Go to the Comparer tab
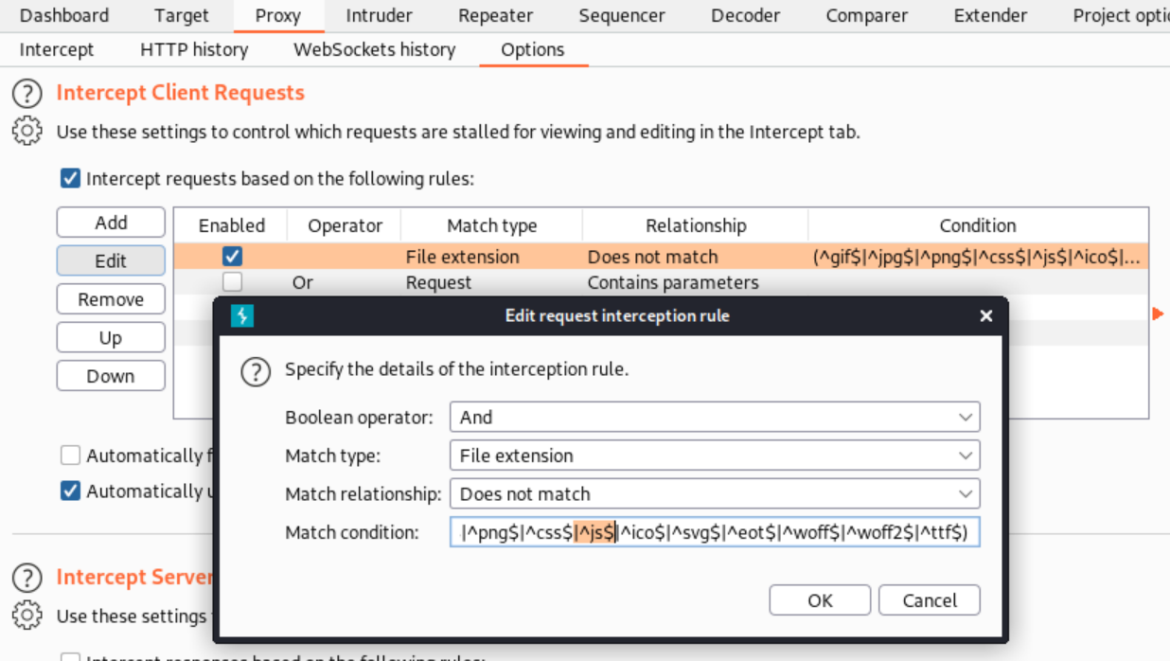 (x=866, y=16)
